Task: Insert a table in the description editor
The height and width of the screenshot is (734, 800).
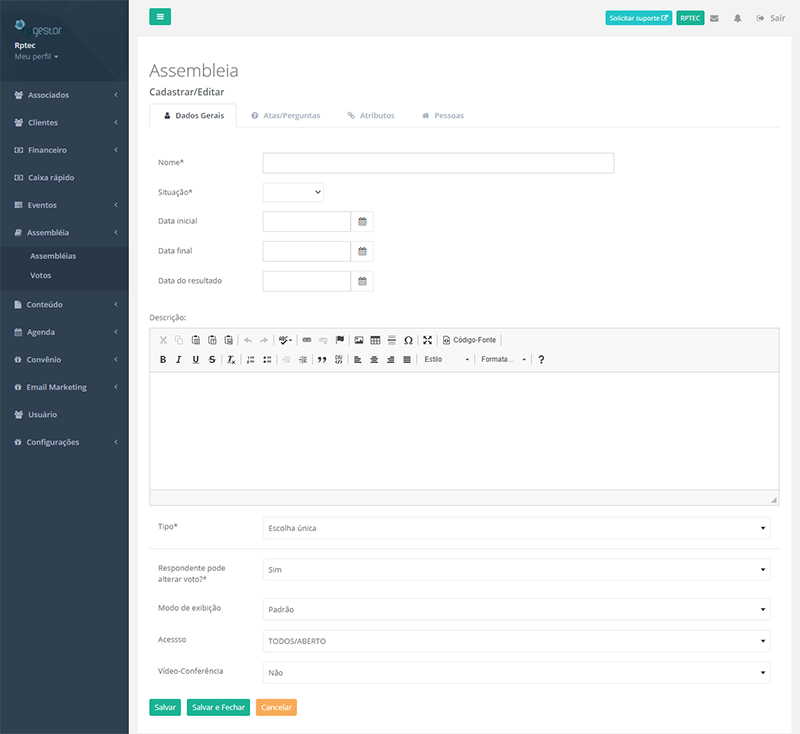Action: click(375, 340)
